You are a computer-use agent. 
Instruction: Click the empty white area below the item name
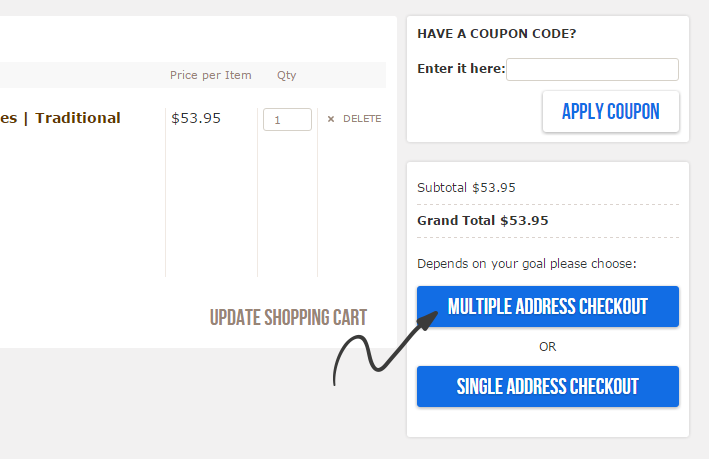coord(80,210)
